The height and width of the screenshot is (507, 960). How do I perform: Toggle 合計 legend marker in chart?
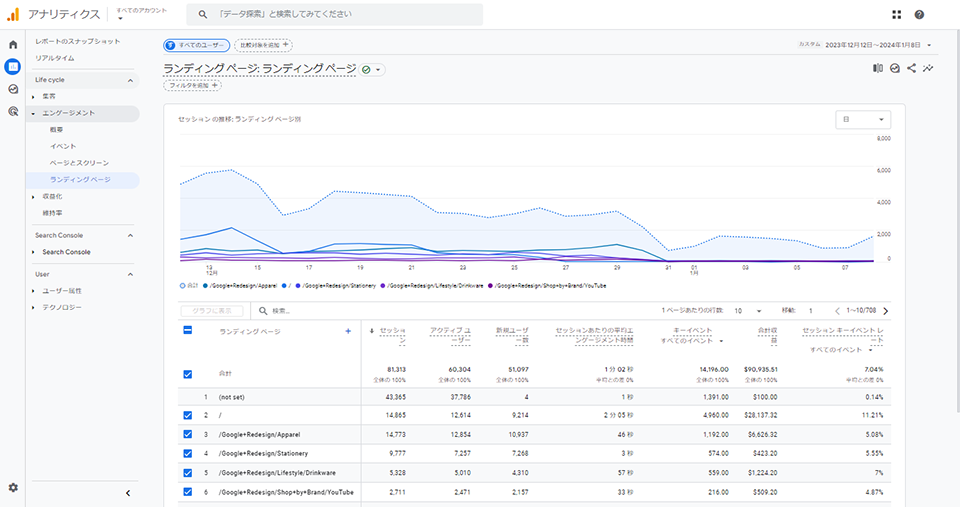point(182,286)
